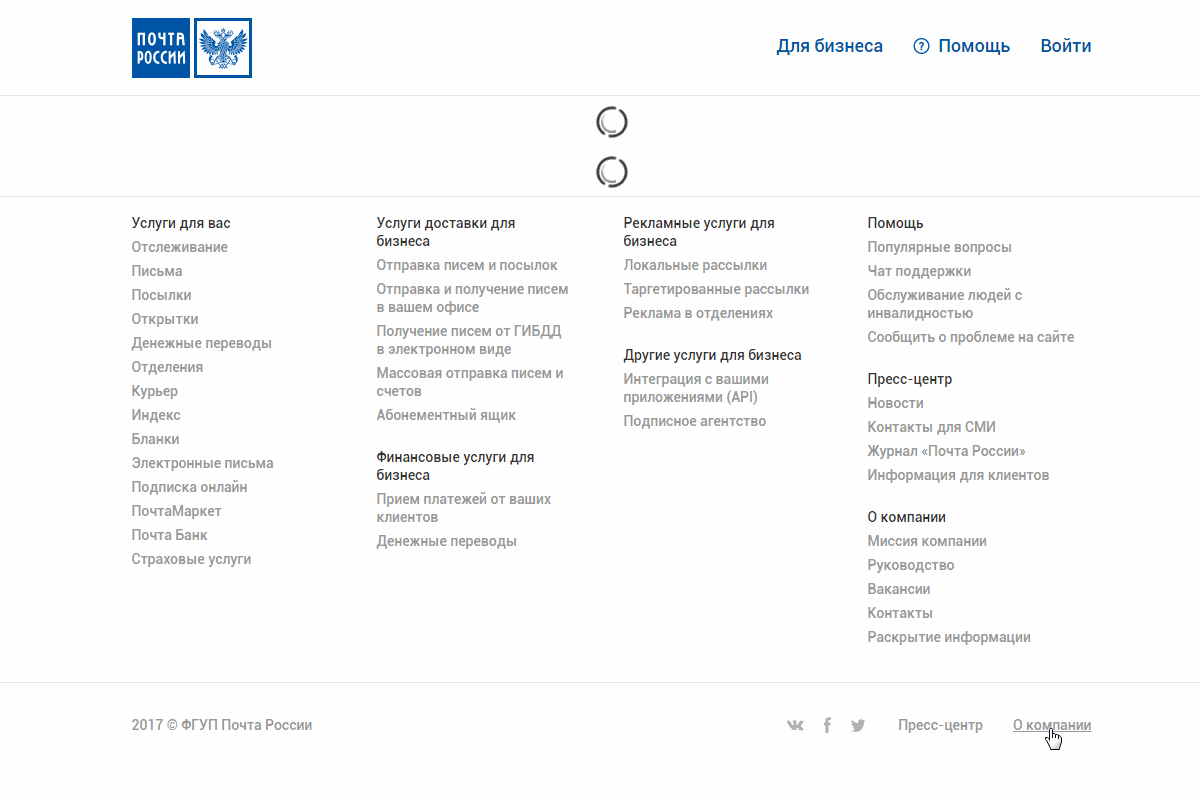Click the double-headed eagle emblem
Viewport: 1200px width, 800px height.
point(222,48)
